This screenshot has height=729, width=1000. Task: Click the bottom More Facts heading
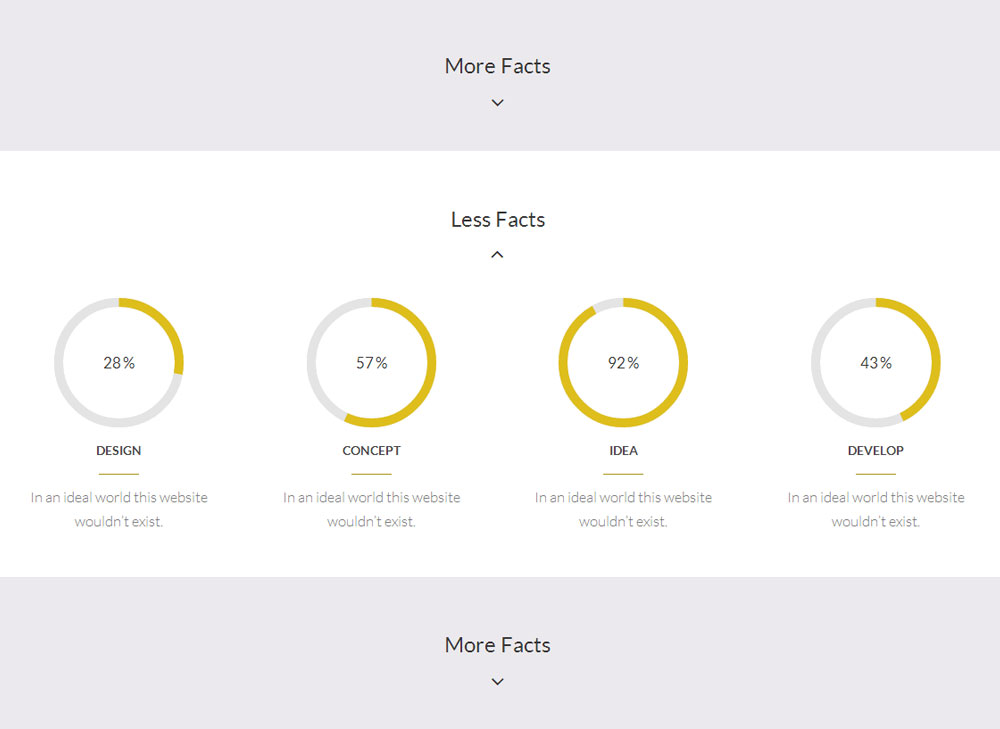tap(497, 645)
